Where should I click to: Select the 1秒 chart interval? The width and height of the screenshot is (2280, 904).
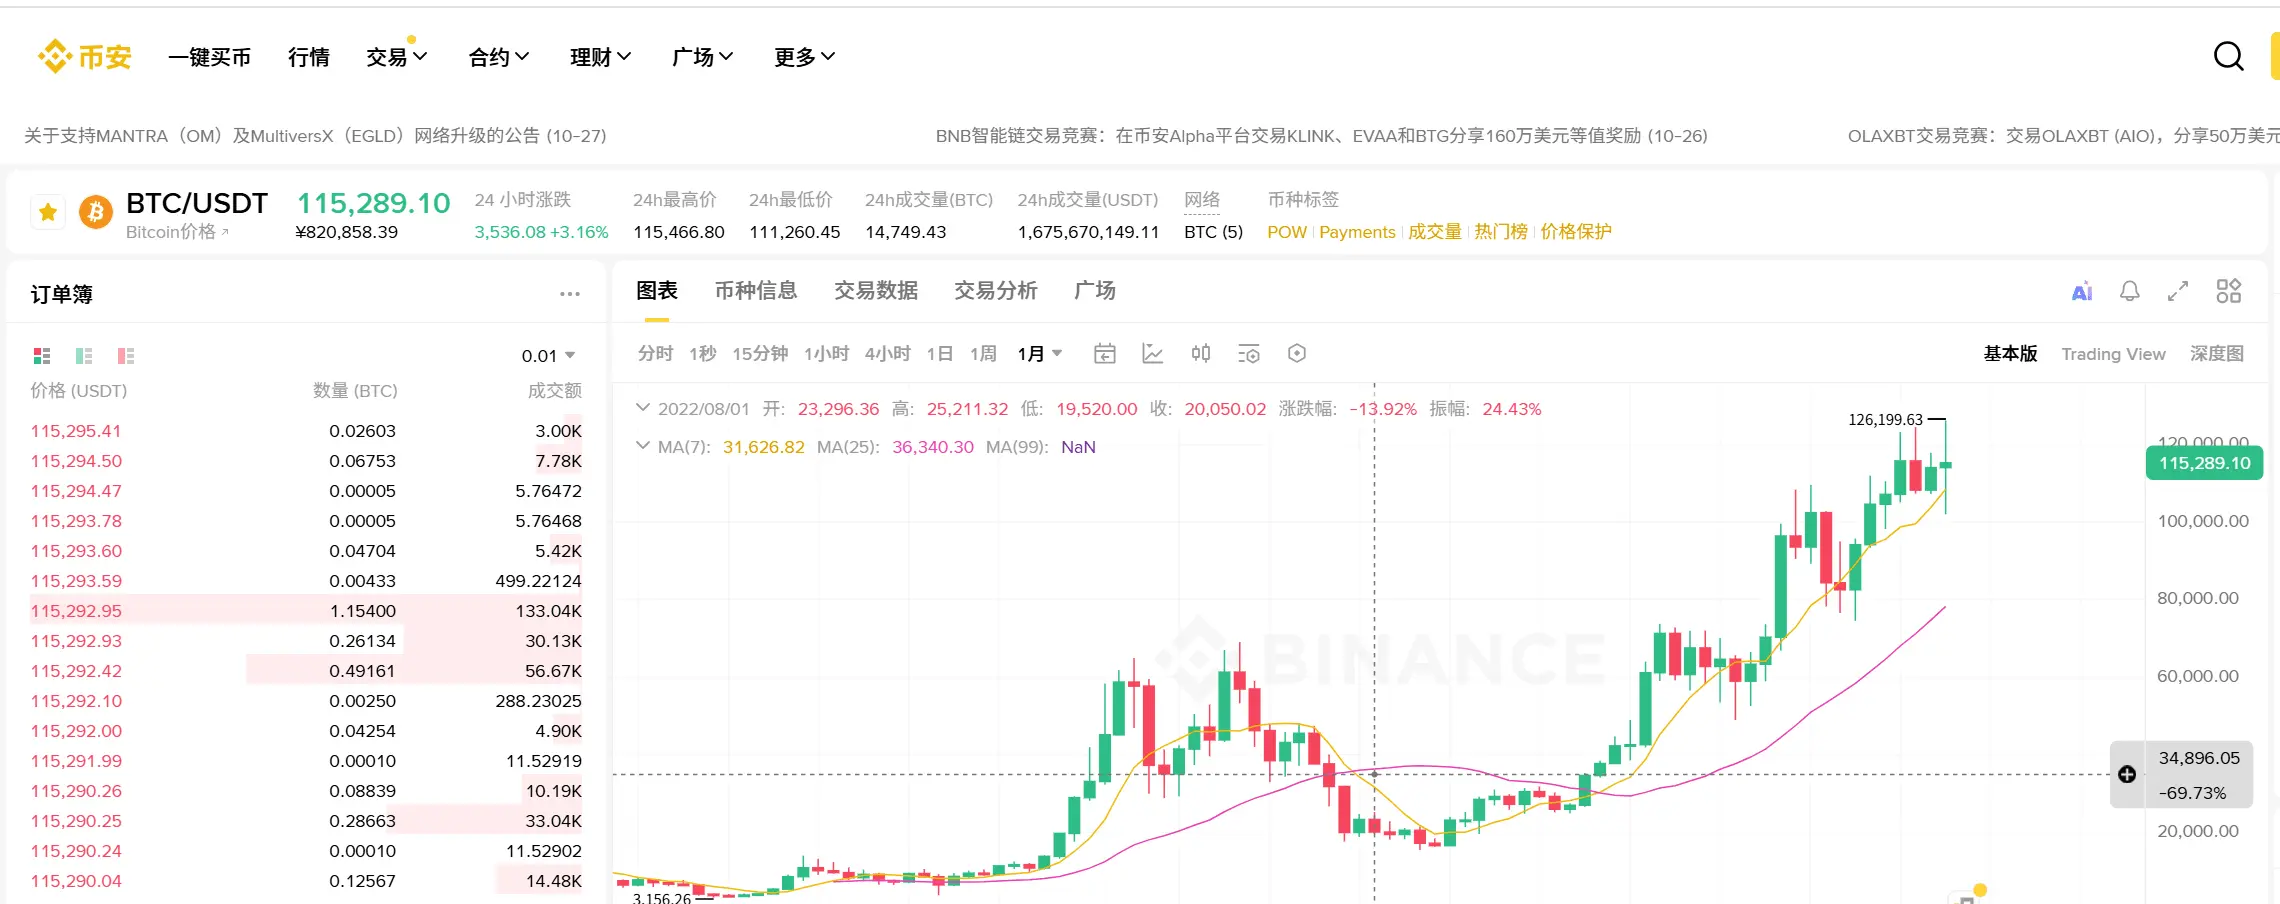point(702,353)
